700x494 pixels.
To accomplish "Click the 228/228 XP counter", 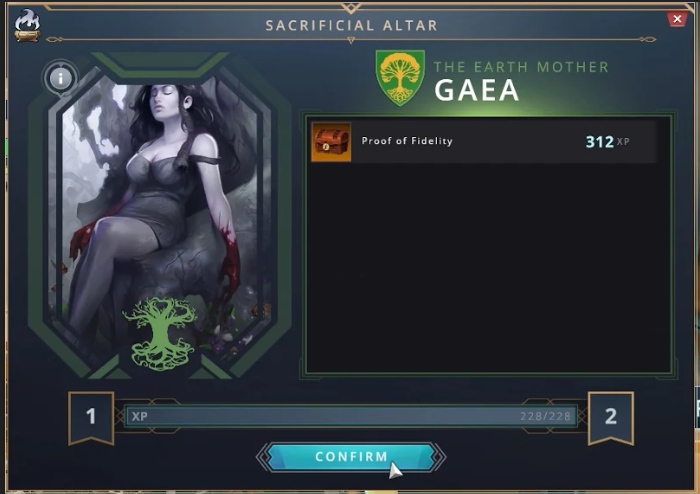I will pos(545,416).
